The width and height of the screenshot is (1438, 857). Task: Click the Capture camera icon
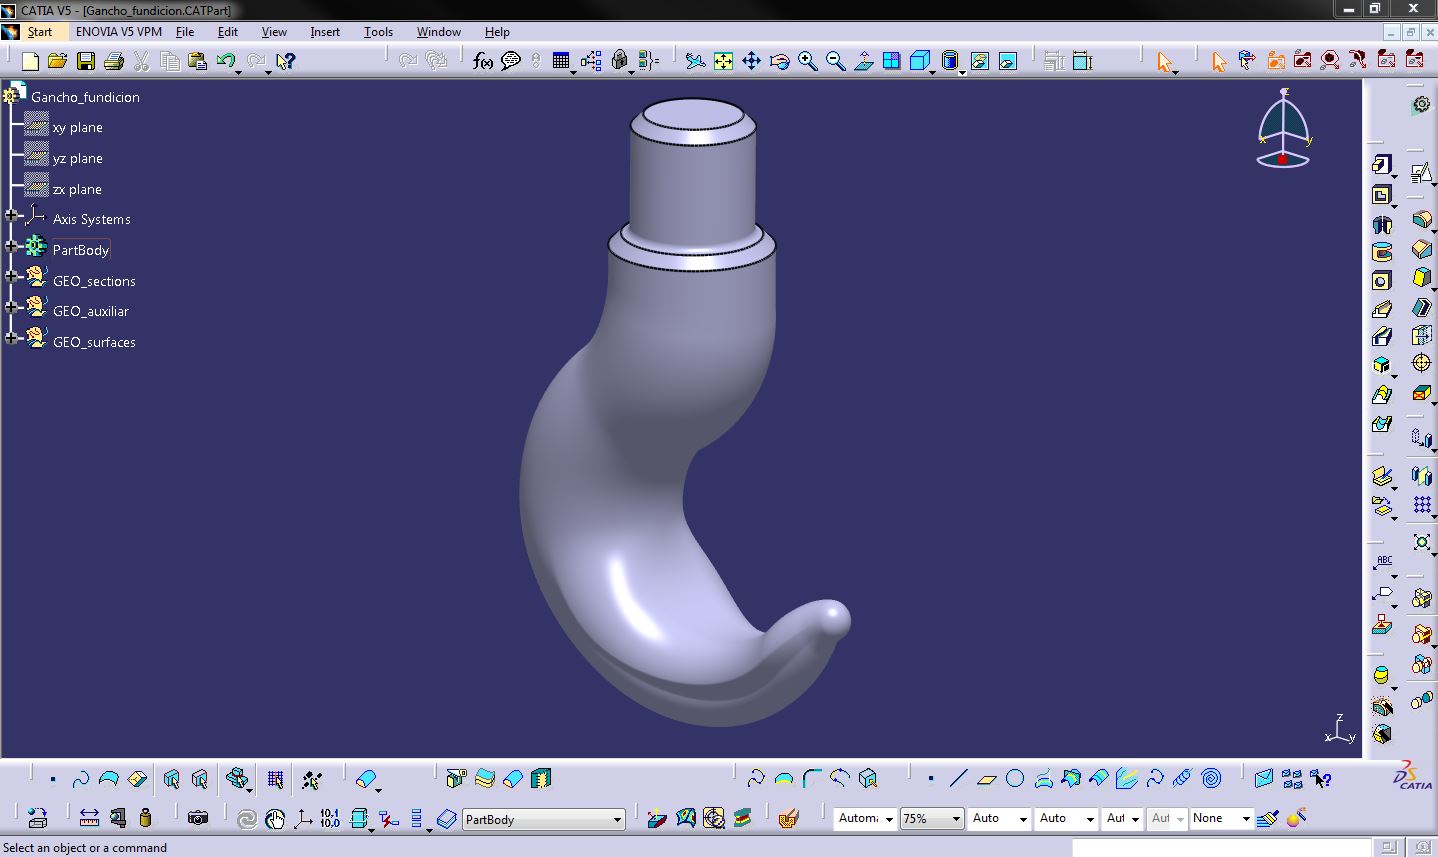click(198, 818)
